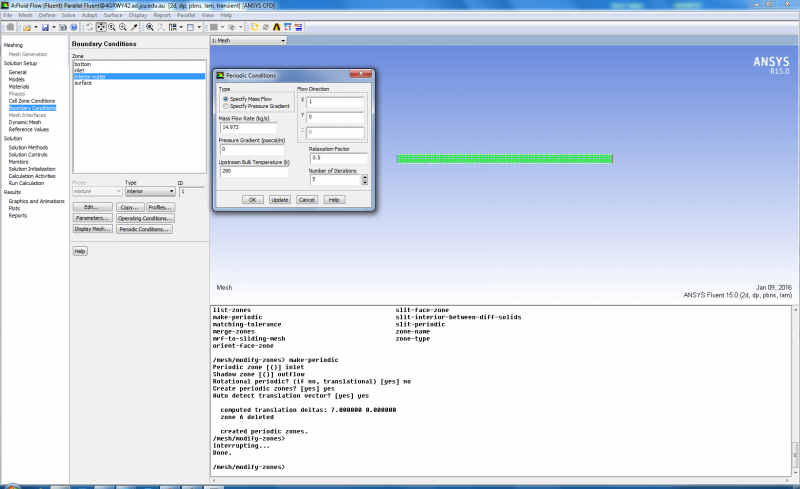
Task: Select Specify Mass Flow radio button
Action: click(x=226, y=99)
